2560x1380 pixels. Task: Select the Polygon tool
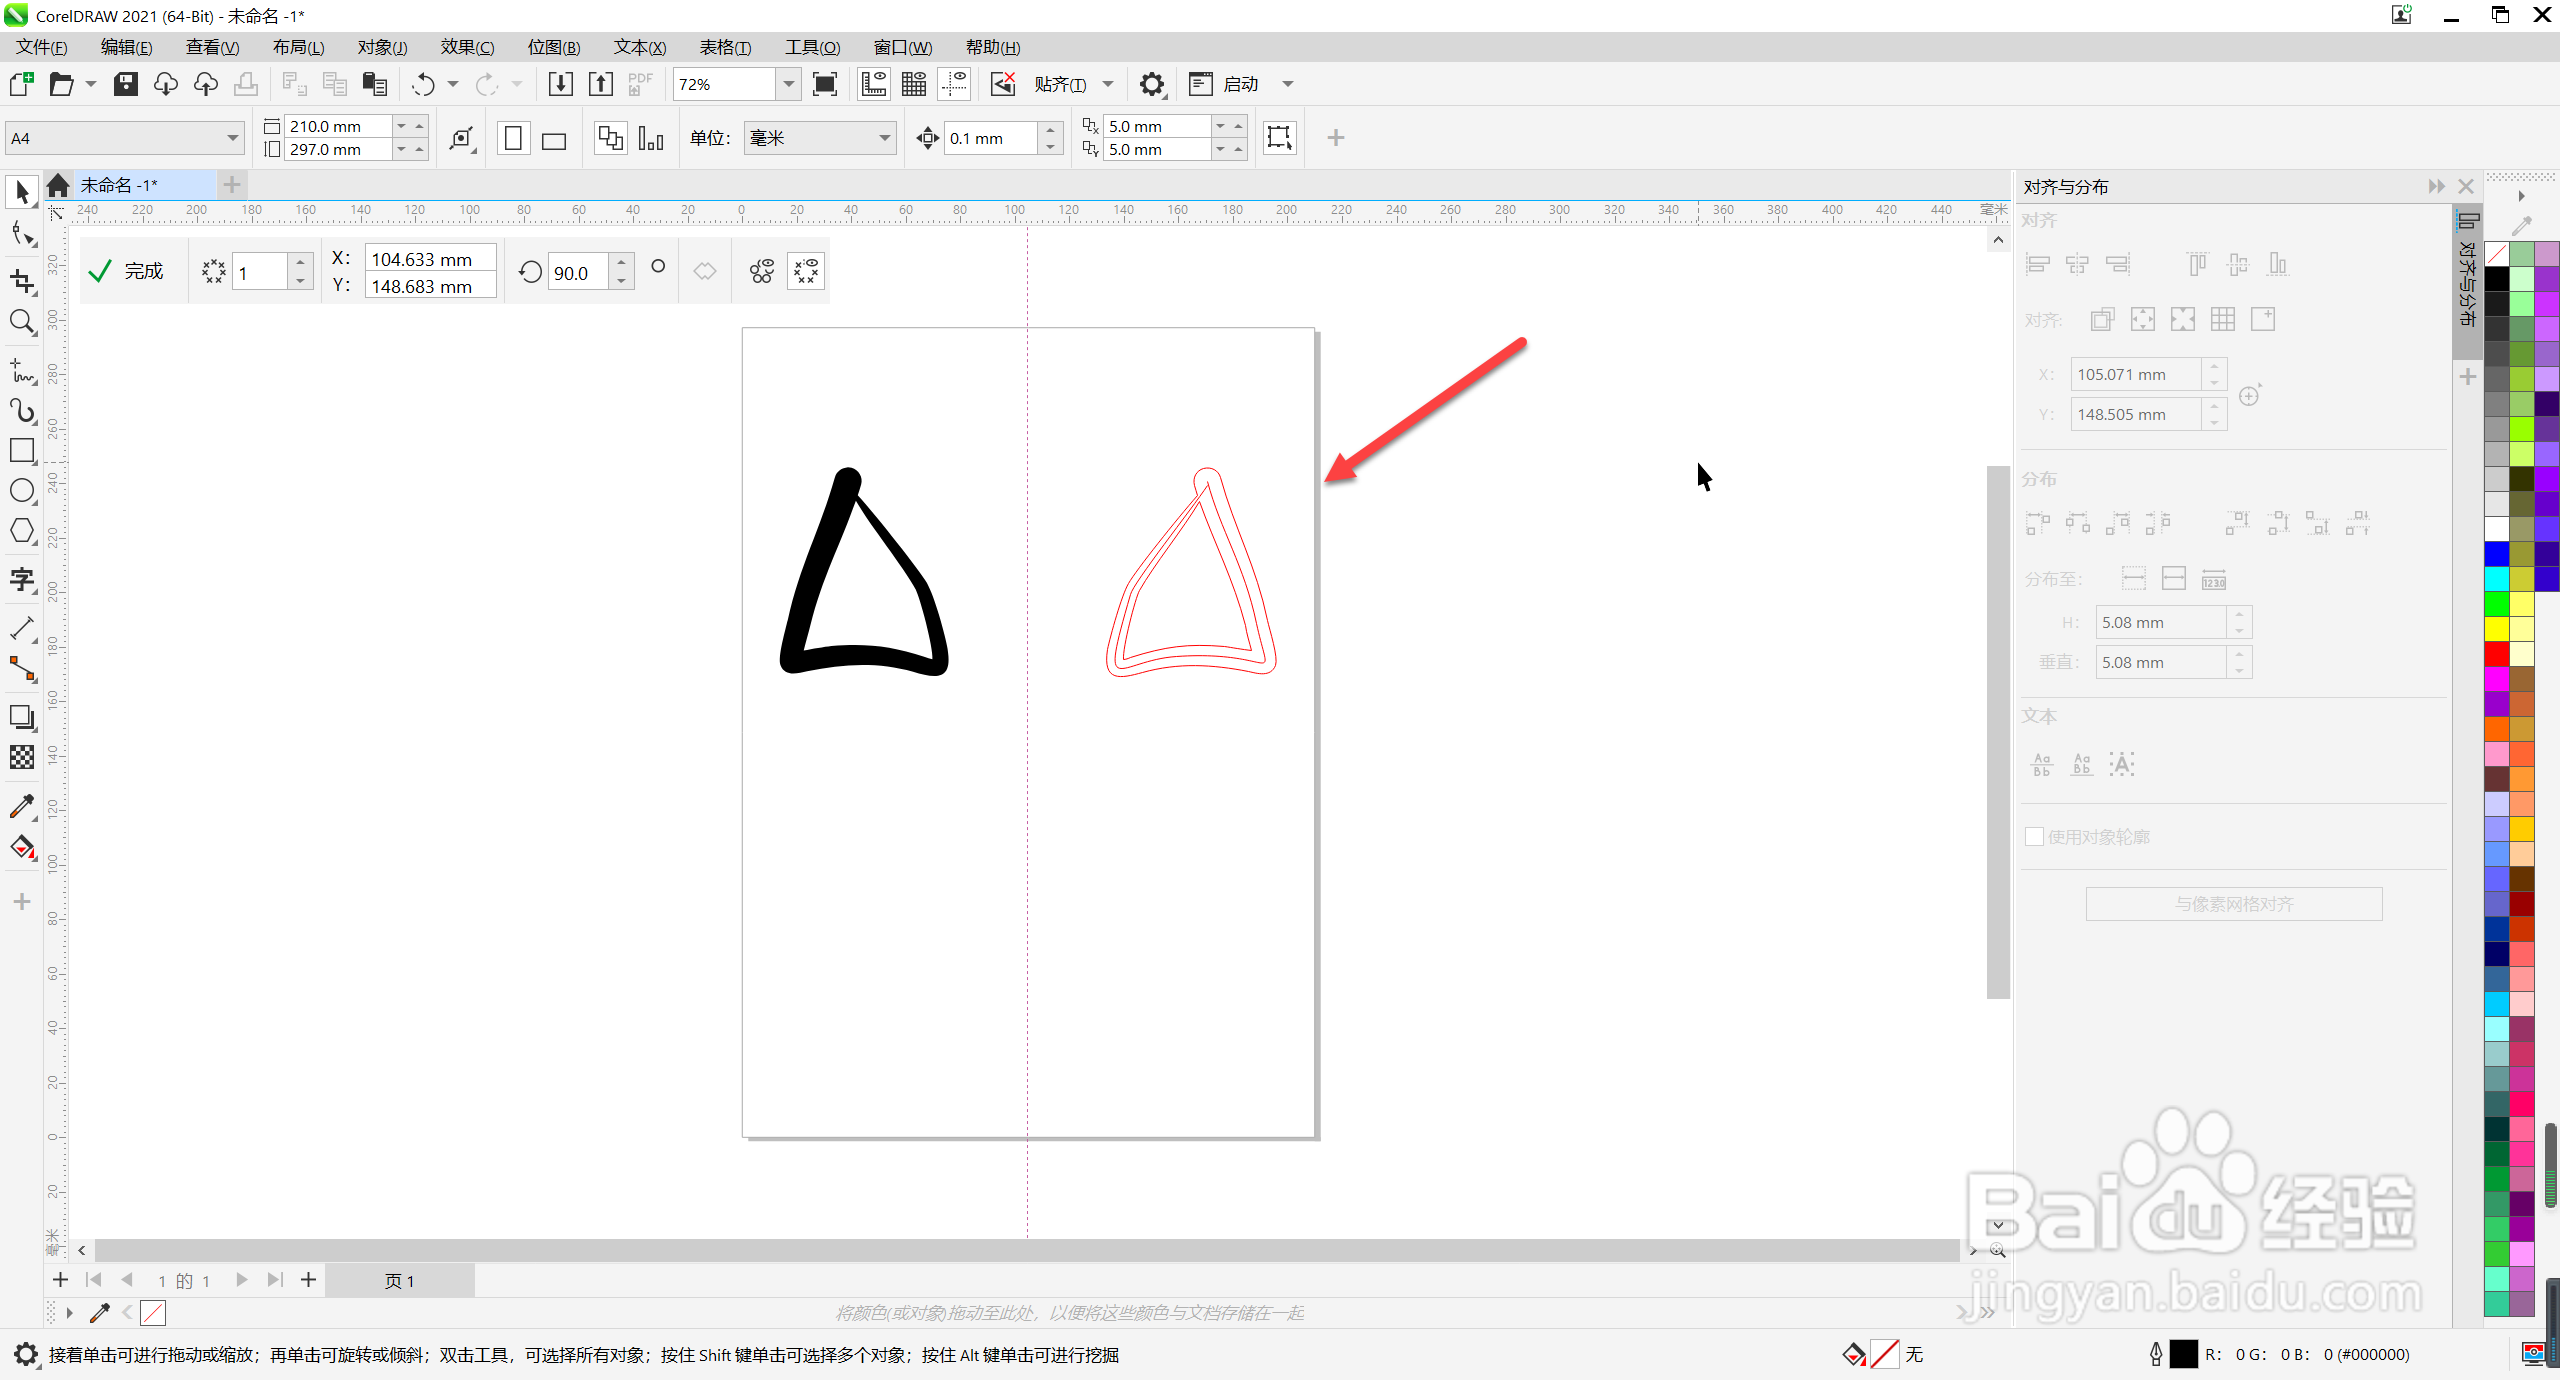tap(22, 531)
